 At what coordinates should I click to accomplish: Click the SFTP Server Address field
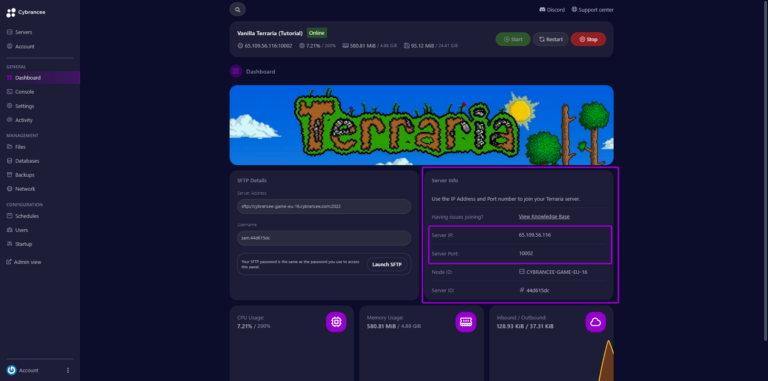pos(324,207)
